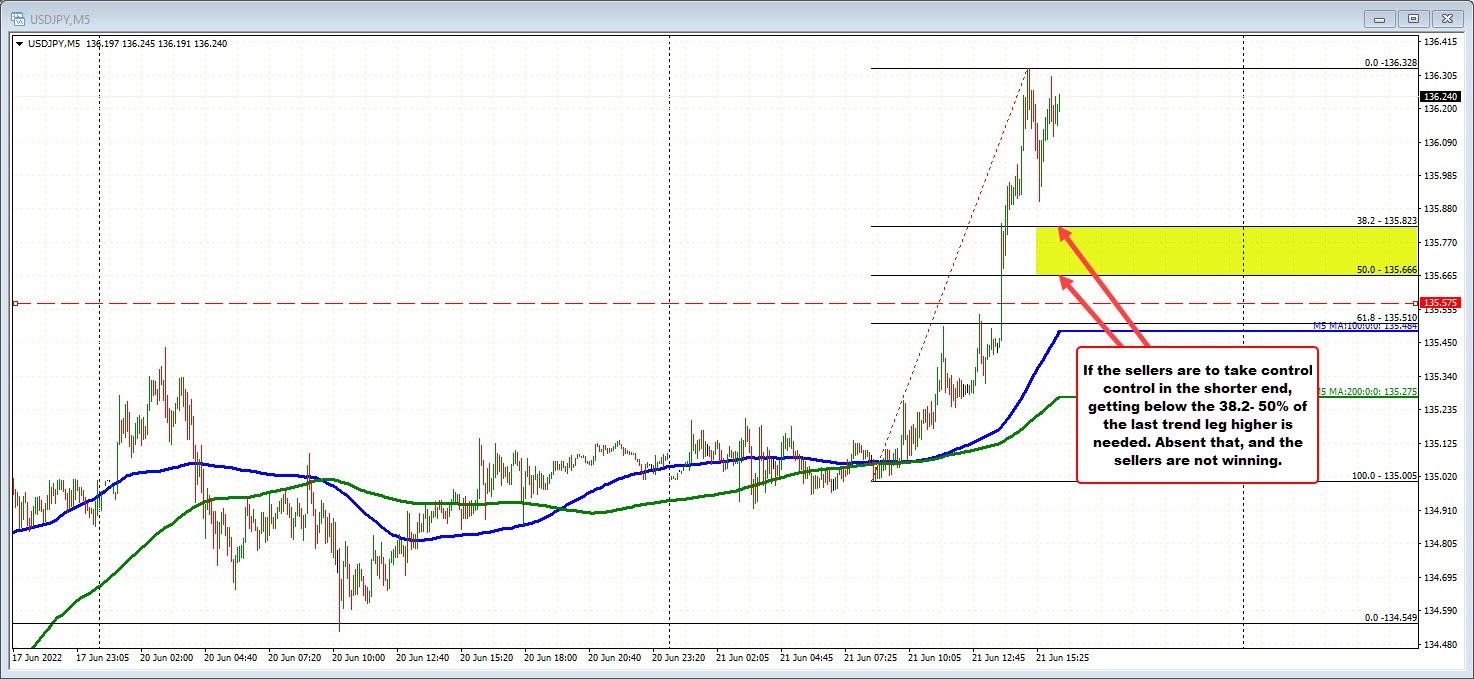Click the 20 Jun 18:00 time axis label
The image size is (1474, 679).
(552, 659)
